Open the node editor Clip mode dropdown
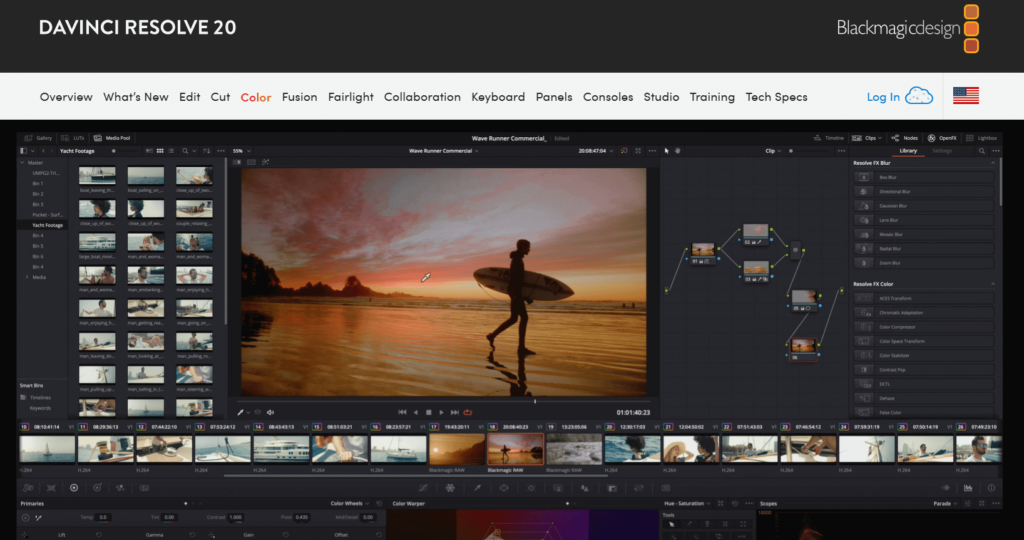The image size is (1024, 540). [x=773, y=151]
